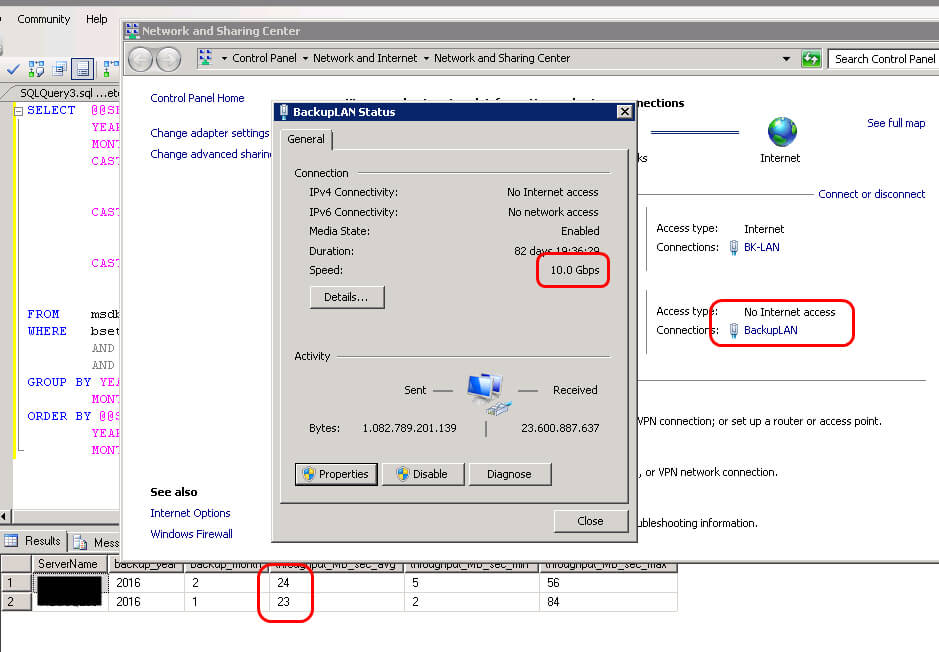The height and width of the screenshot is (652, 939).
Task: Click the network icon in the address bar
Action: point(205,57)
